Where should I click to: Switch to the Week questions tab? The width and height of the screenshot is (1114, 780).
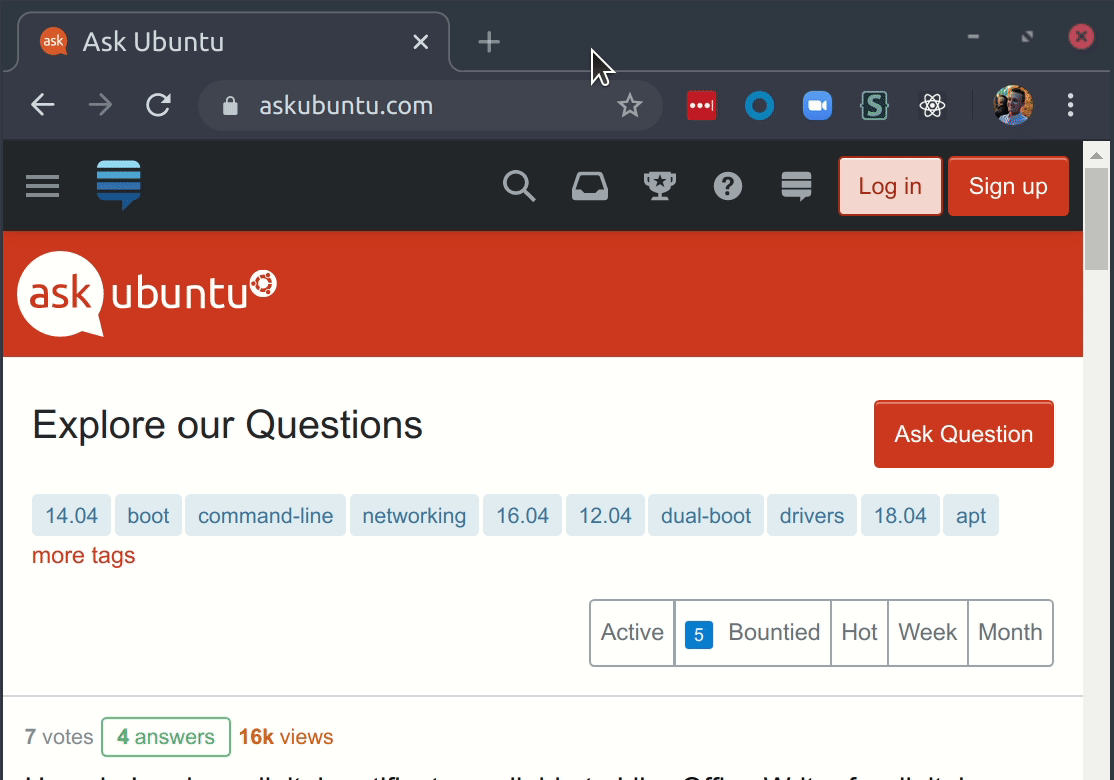(928, 632)
